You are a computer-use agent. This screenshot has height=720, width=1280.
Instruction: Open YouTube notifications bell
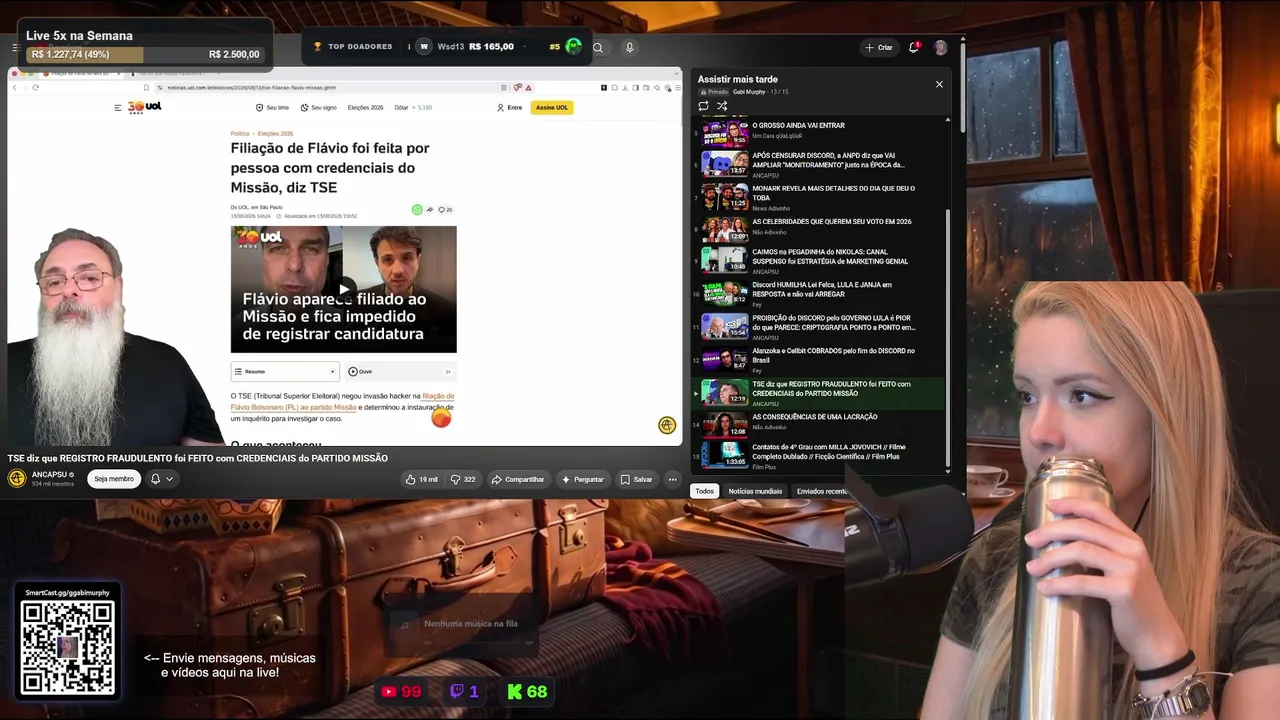click(914, 47)
